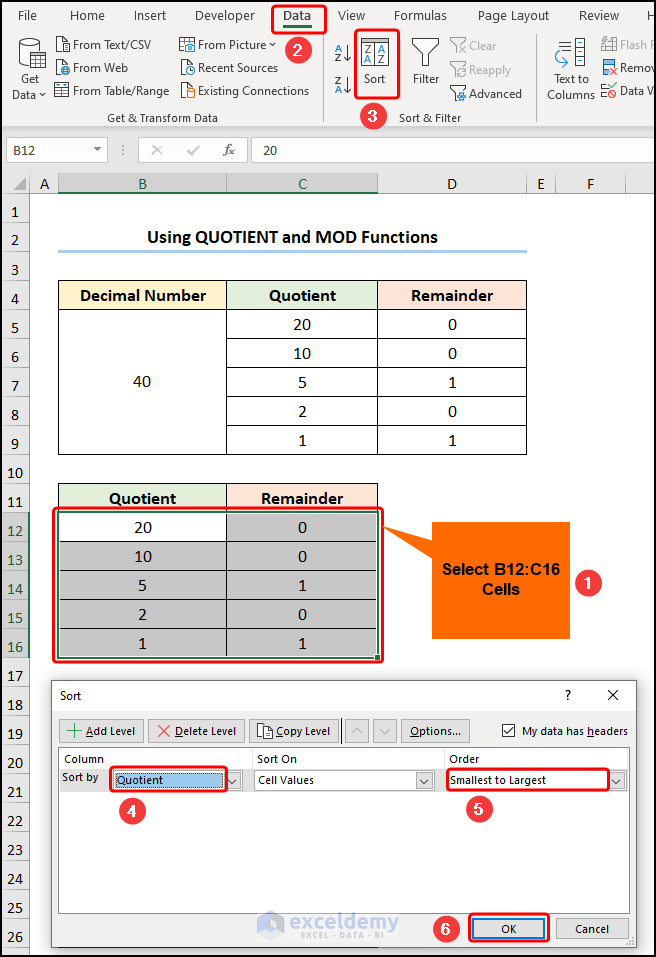This screenshot has width=656, height=957.
Task: Reapply the filter
Action: pos(480,70)
